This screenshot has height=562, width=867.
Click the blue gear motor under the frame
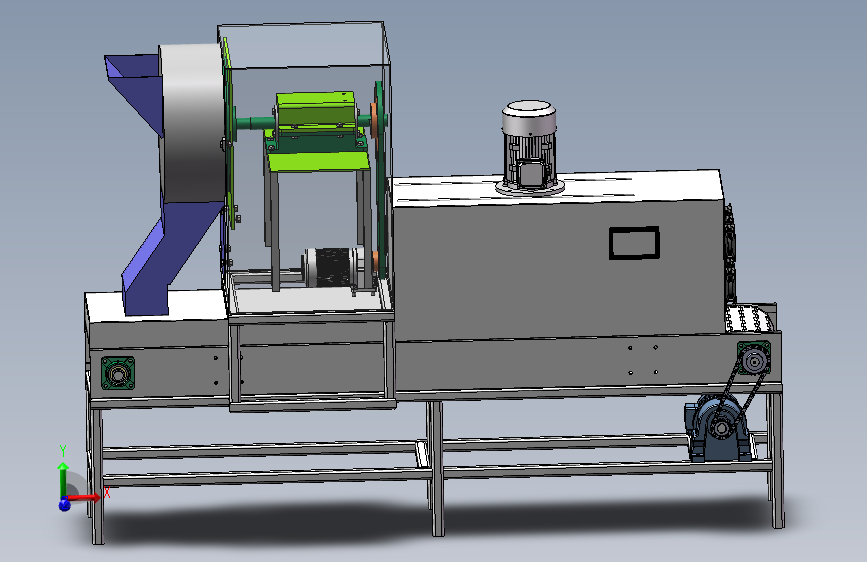(718, 428)
